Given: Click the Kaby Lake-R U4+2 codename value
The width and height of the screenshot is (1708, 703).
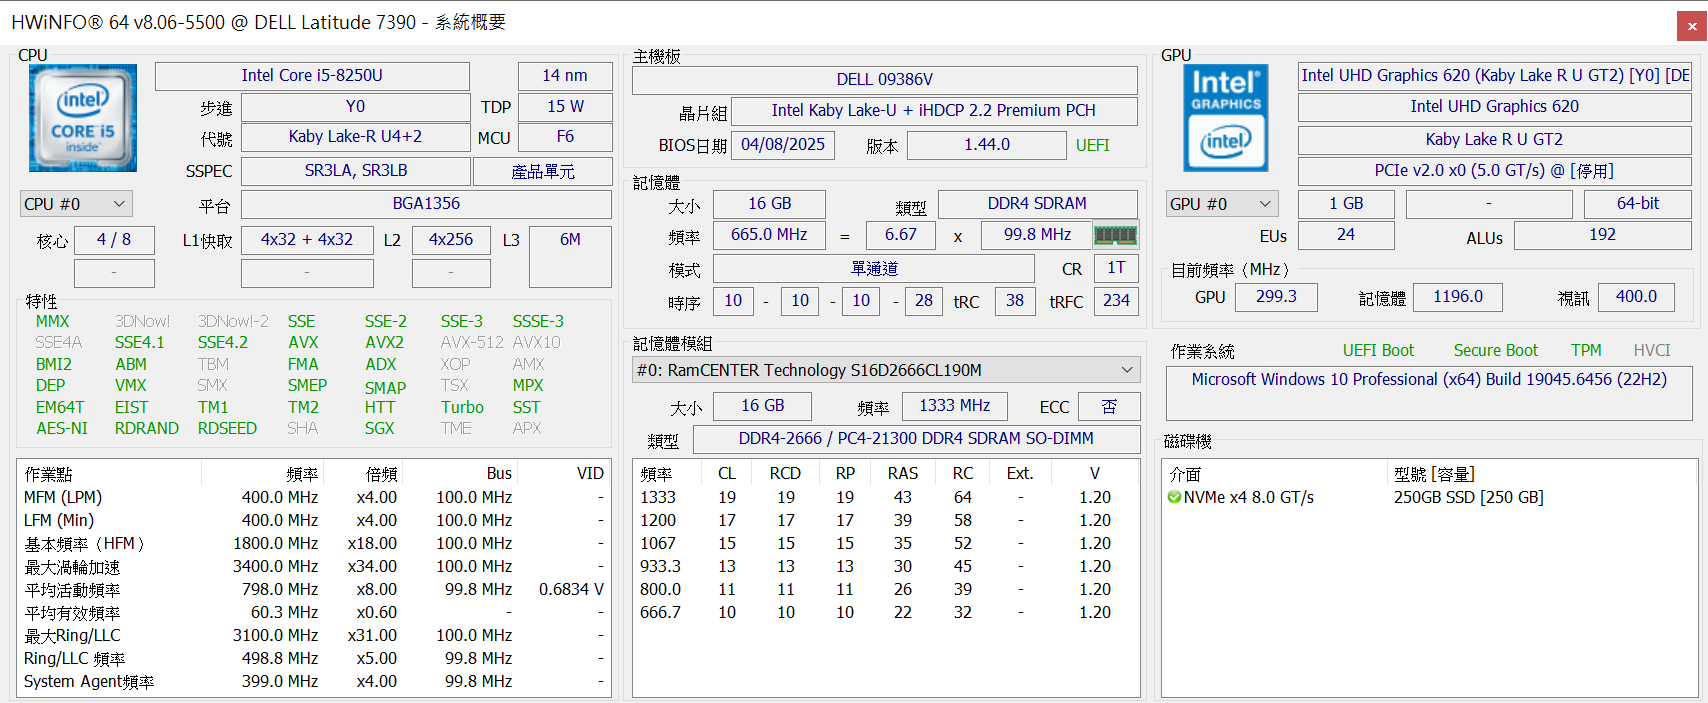Looking at the screenshot, I should (356, 137).
